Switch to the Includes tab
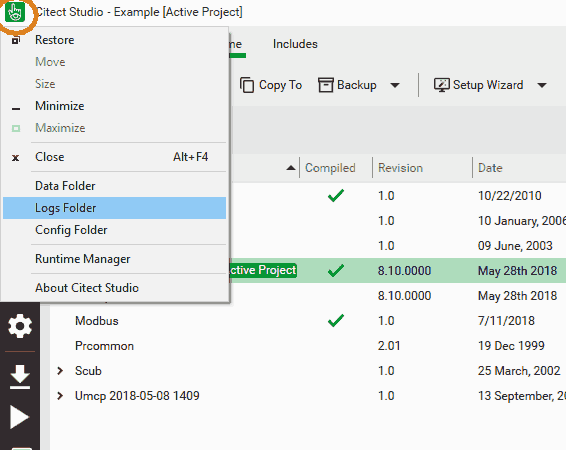The width and height of the screenshot is (566, 450). [295, 44]
